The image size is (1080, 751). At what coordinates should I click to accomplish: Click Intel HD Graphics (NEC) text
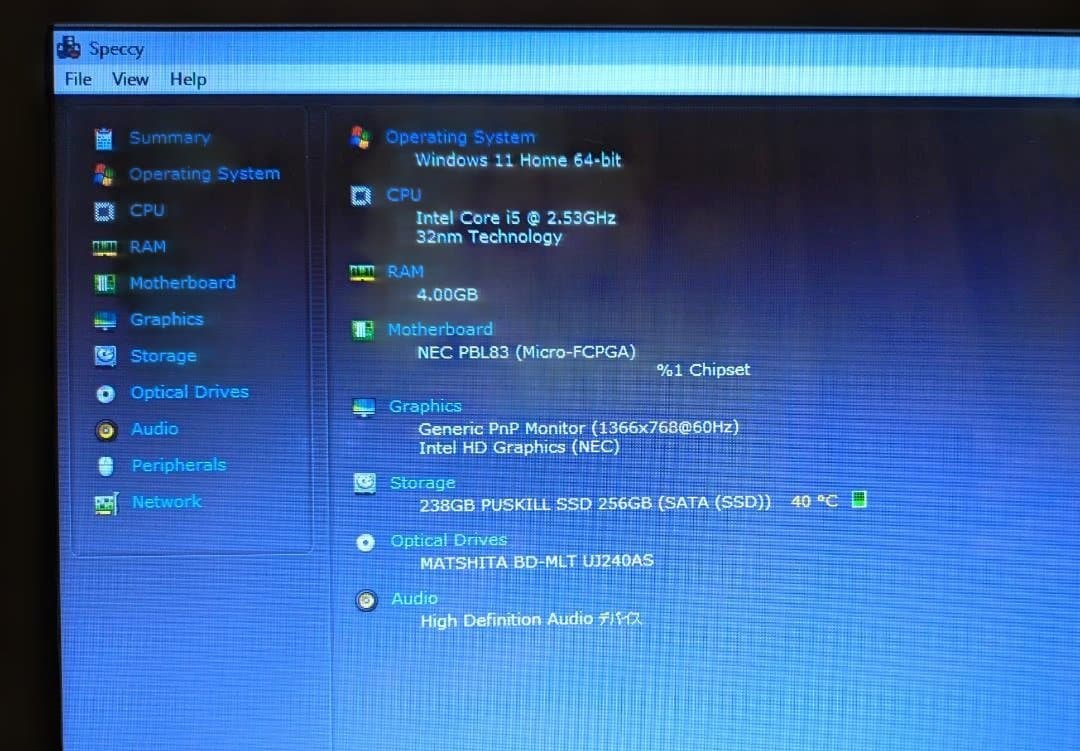(x=519, y=447)
